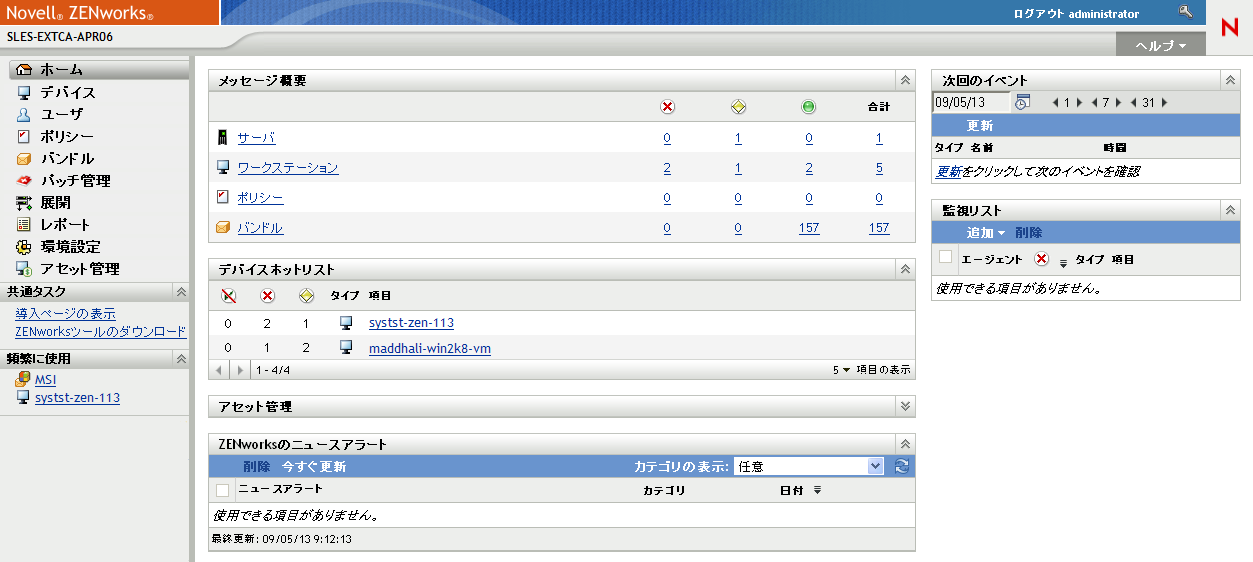The width and height of the screenshot is (1253, 562).
Task: Collapse the 頻繁に使用 section
Action: click(x=181, y=358)
